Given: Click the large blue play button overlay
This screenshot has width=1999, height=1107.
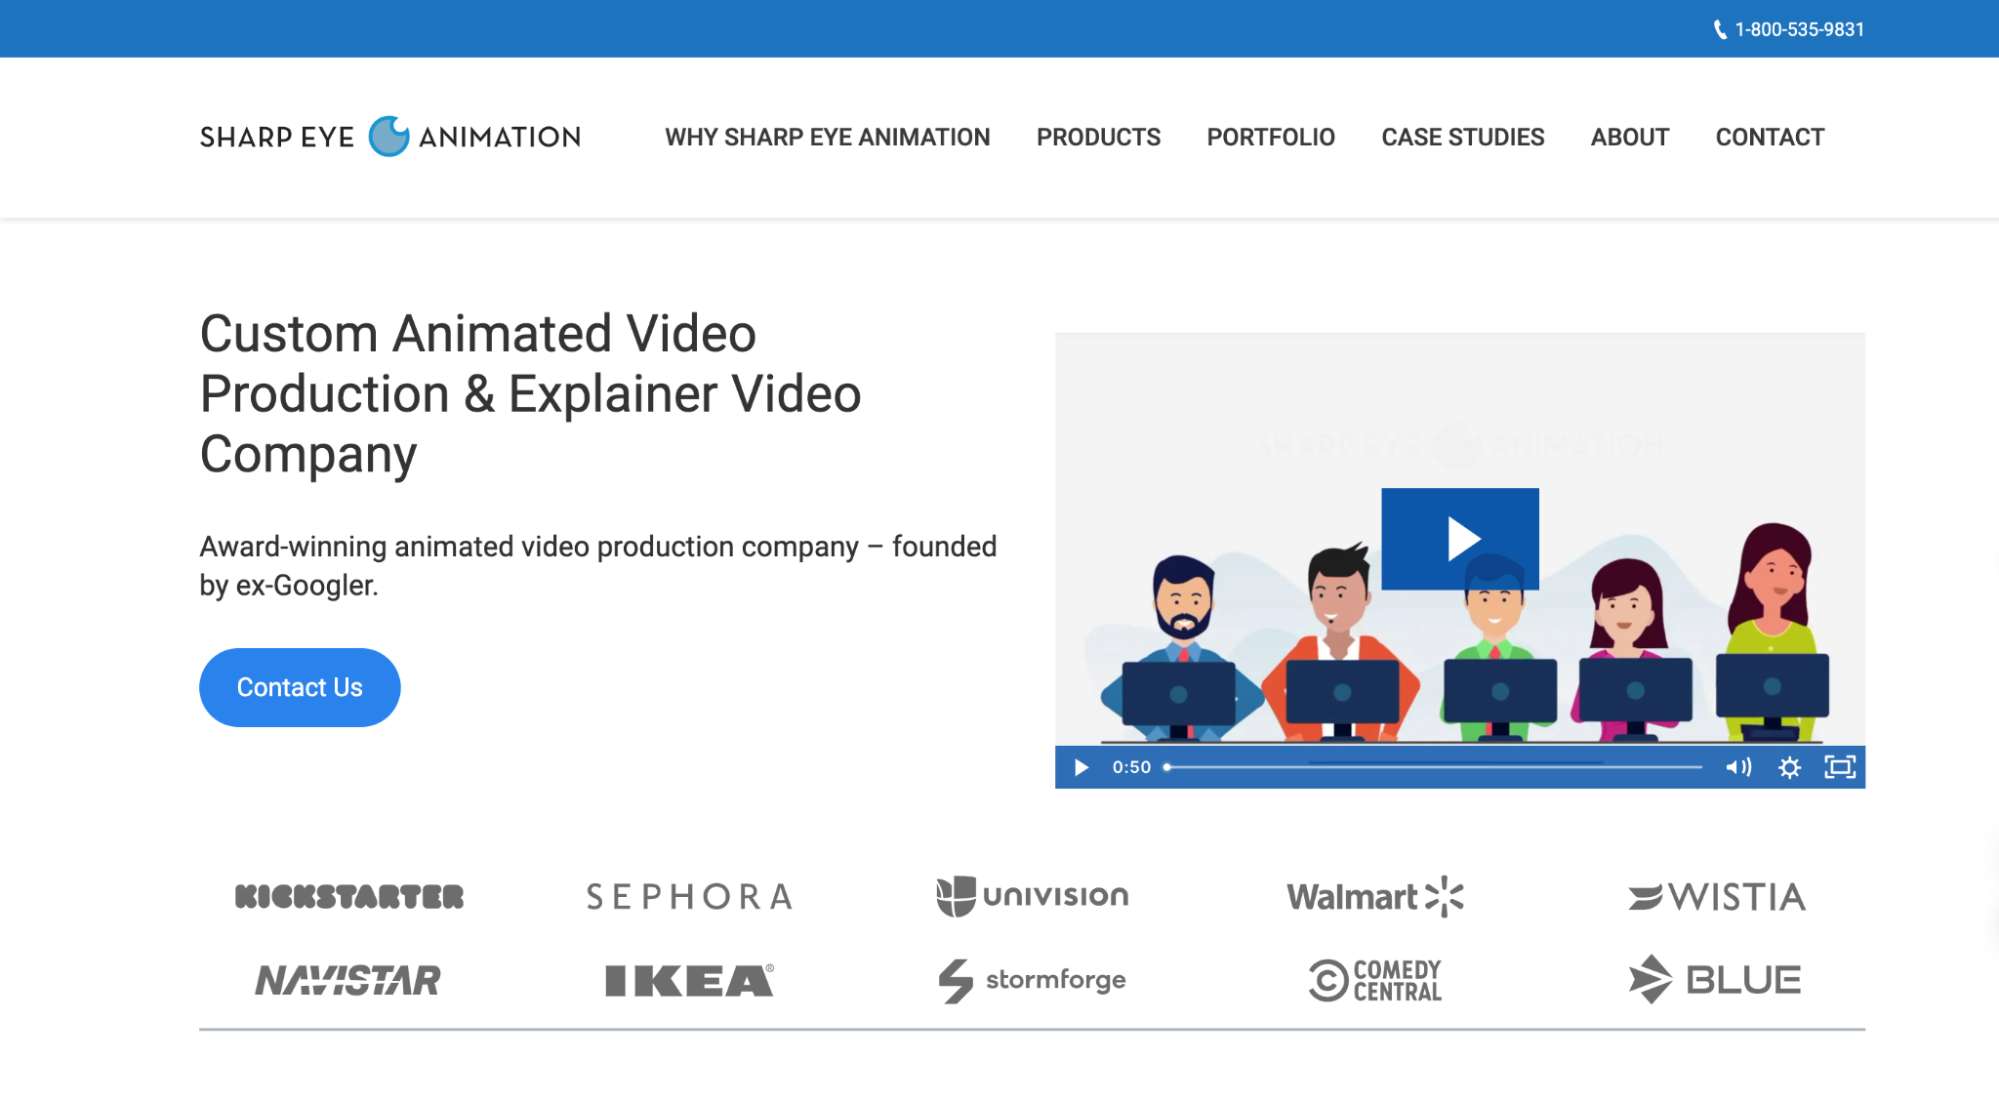Looking at the screenshot, I should 1459,539.
